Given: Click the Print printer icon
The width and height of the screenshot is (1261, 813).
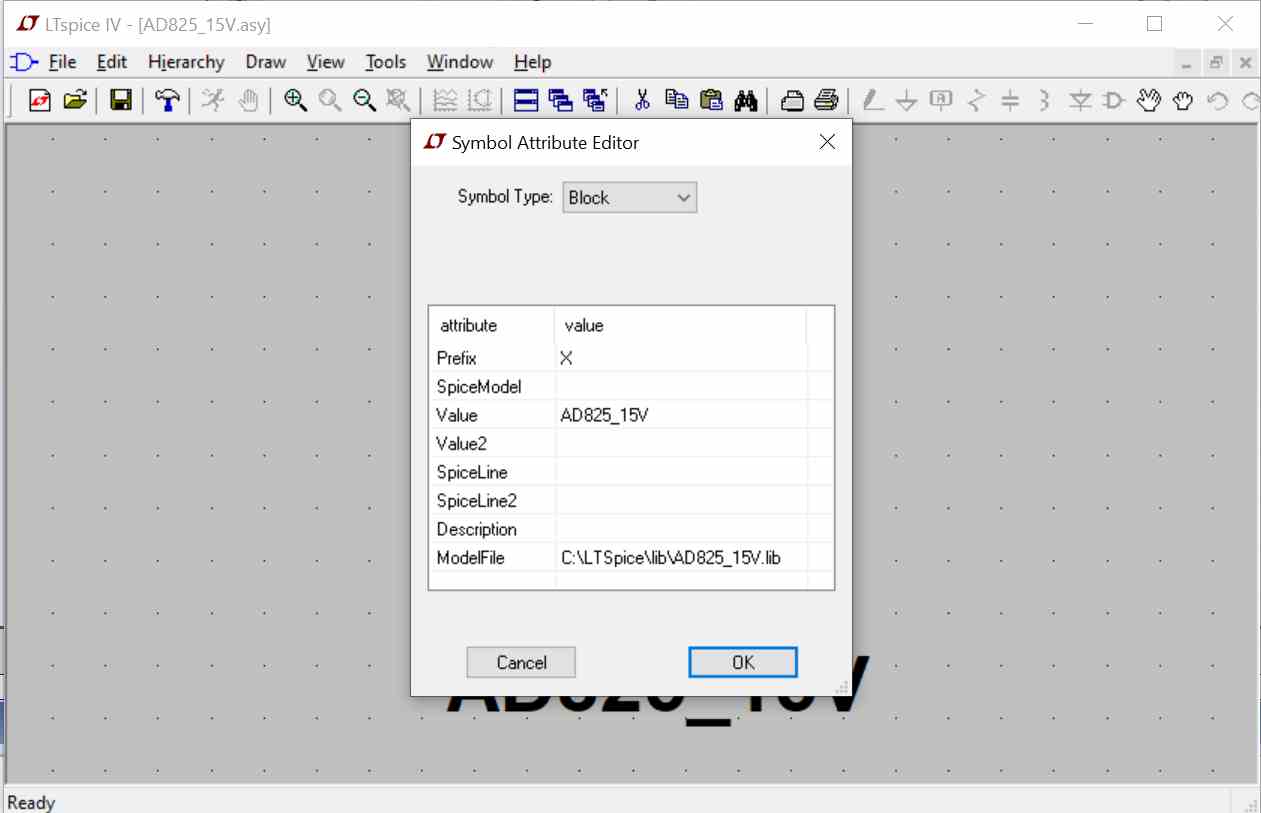Looking at the screenshot, I should [x=826, y=100].
